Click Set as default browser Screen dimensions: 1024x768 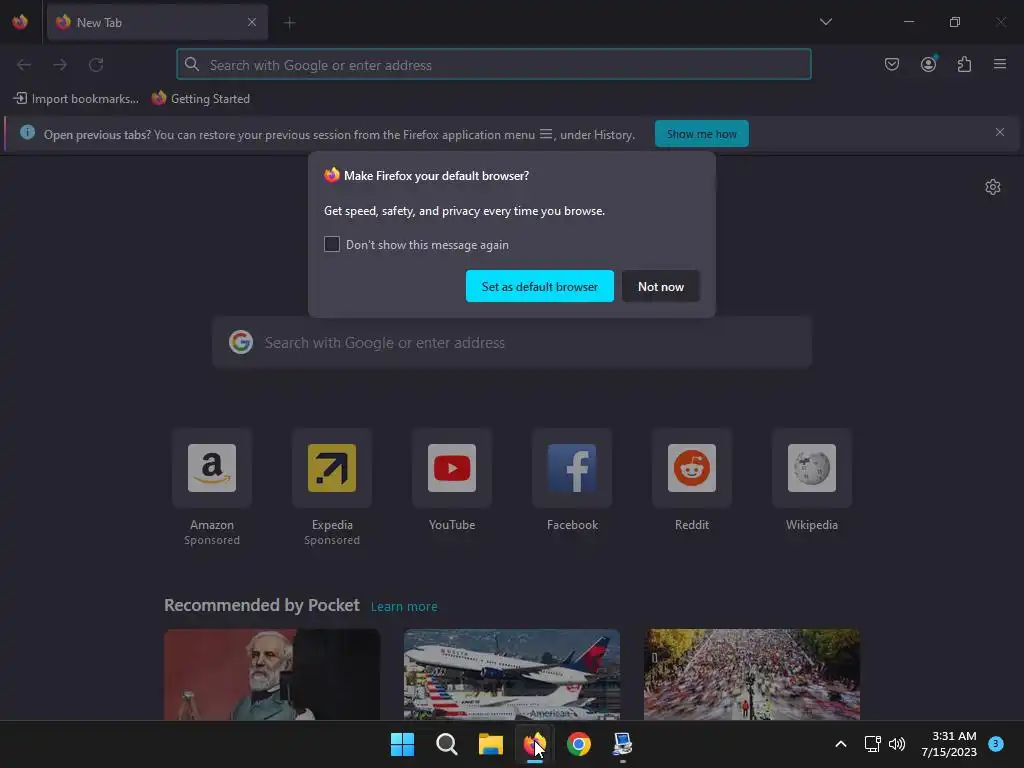539,286
